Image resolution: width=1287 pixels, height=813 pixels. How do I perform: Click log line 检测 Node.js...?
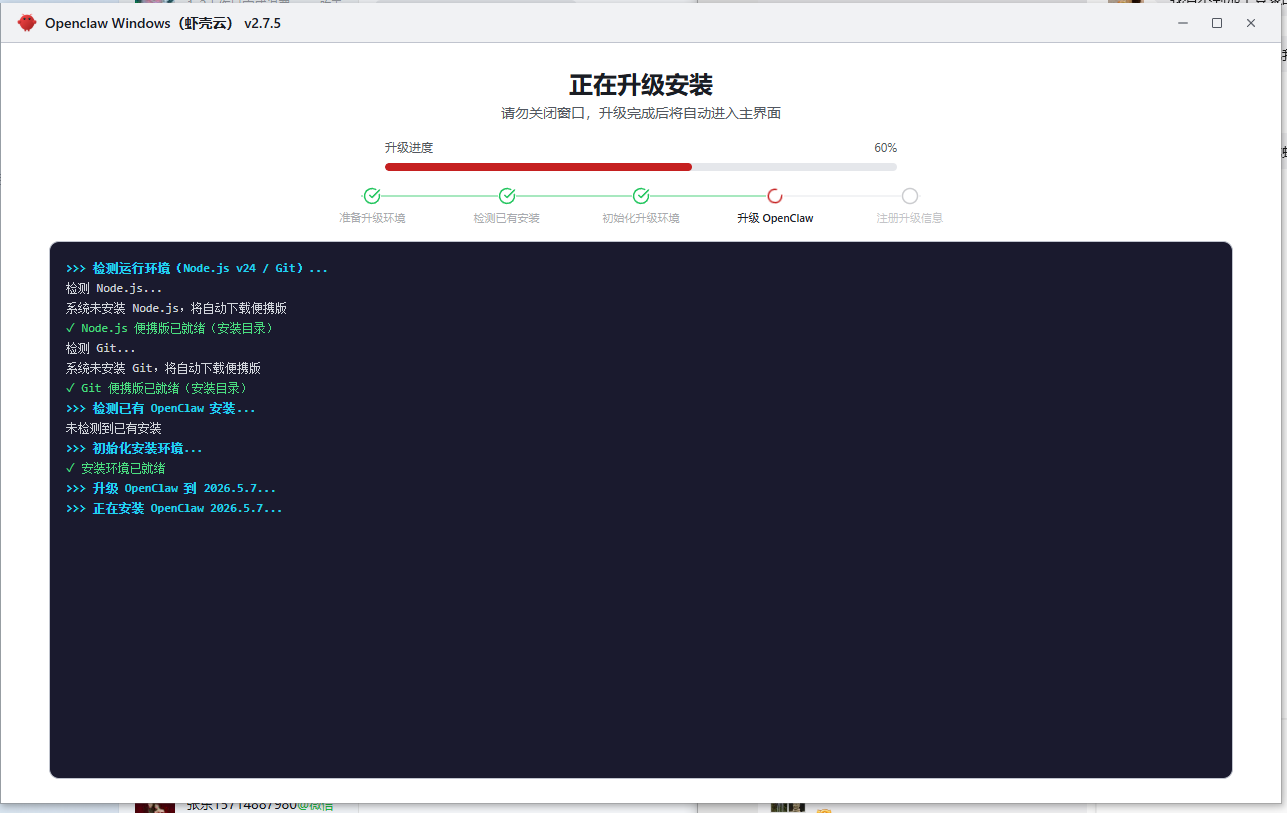pos(114,288)
